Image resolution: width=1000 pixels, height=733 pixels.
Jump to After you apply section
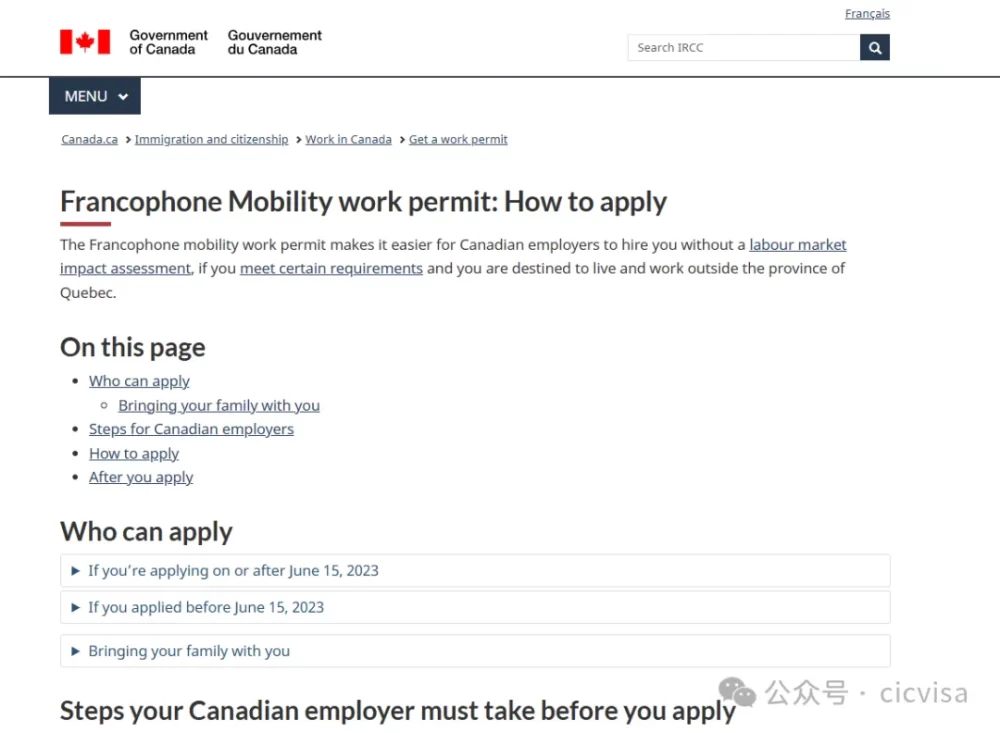[x=141, y=478]
